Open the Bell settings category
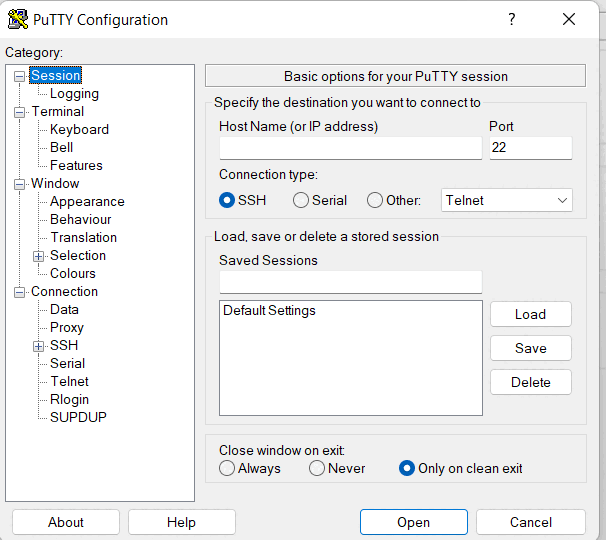This screenshot has height=540, width=606. tap(61, 147)
